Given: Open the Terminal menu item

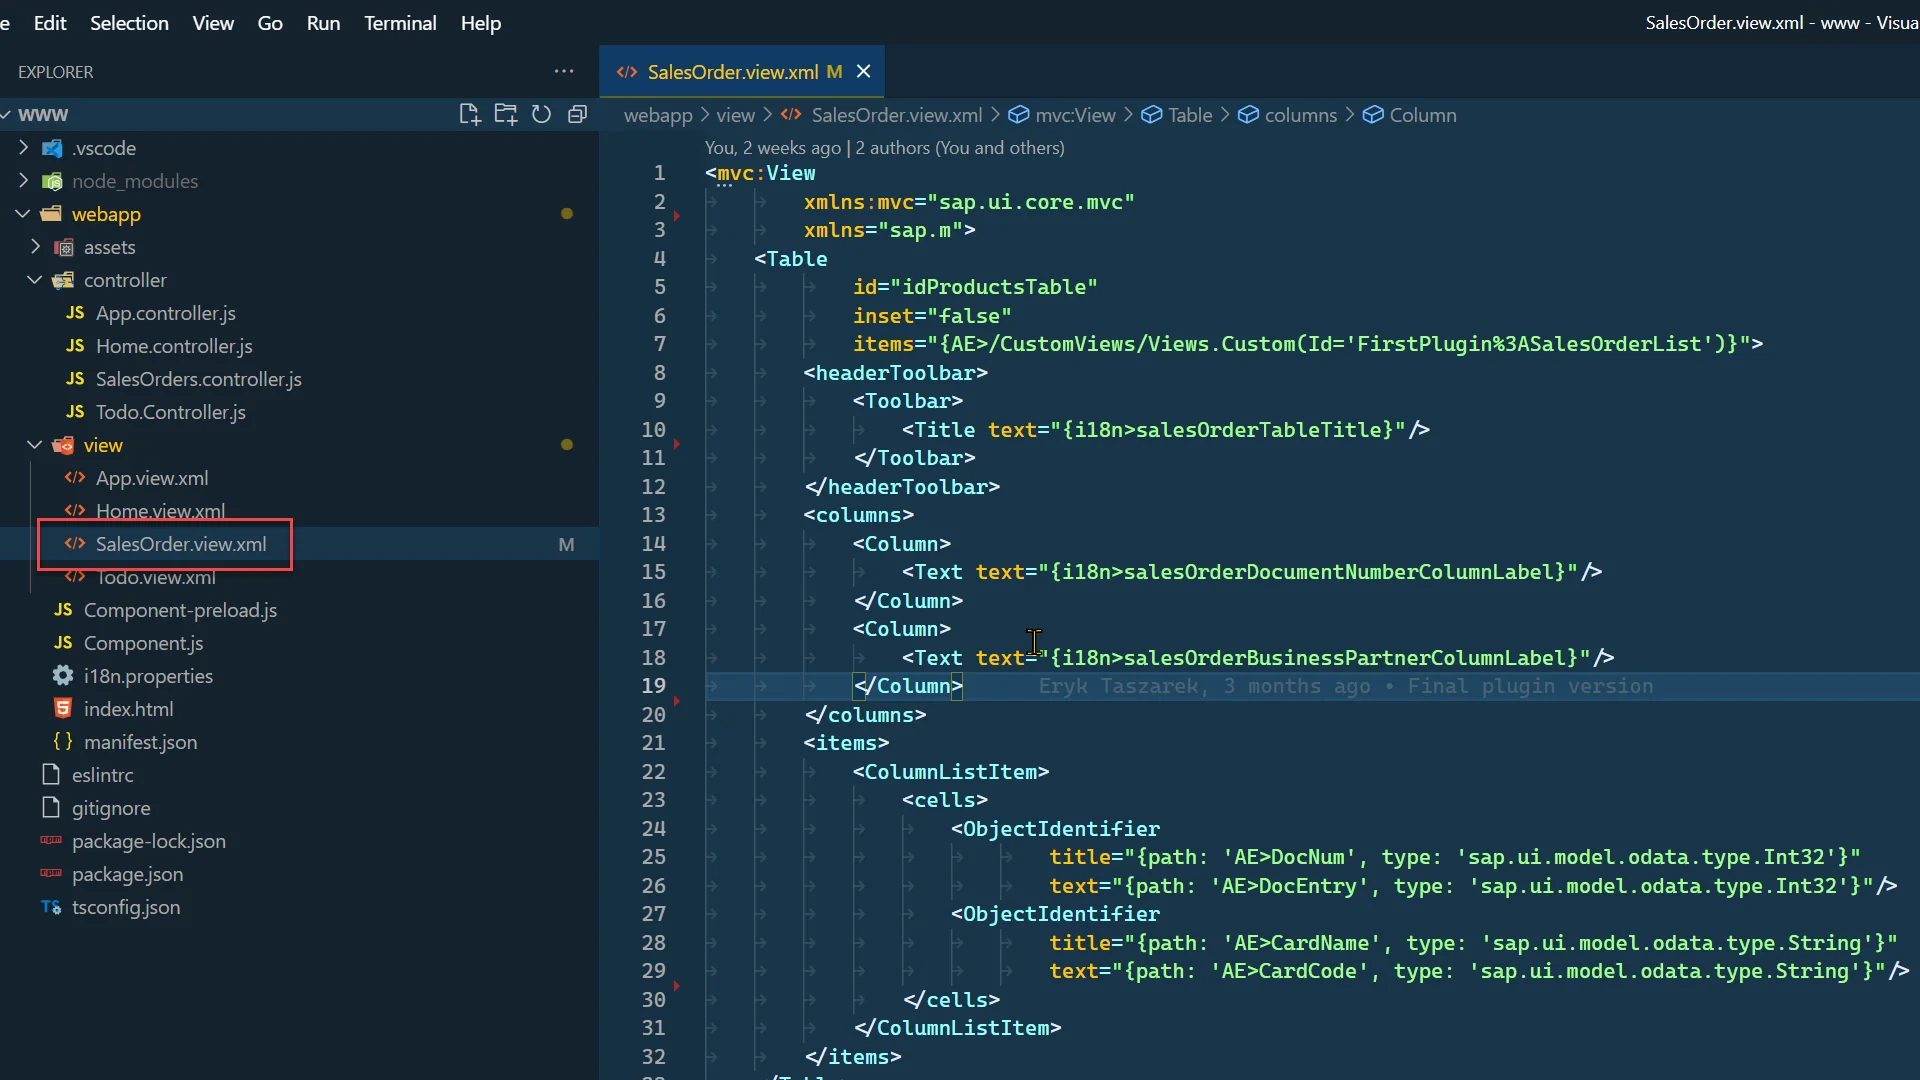Looking at the screenshot, I should (400, 22).
